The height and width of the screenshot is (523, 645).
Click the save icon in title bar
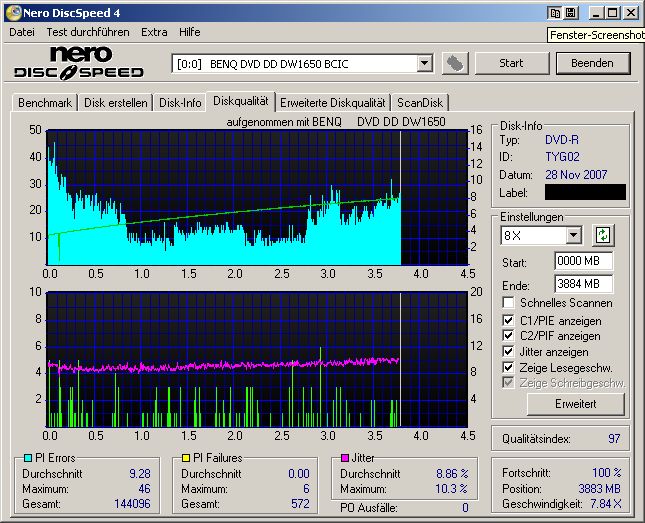point(570,13)
